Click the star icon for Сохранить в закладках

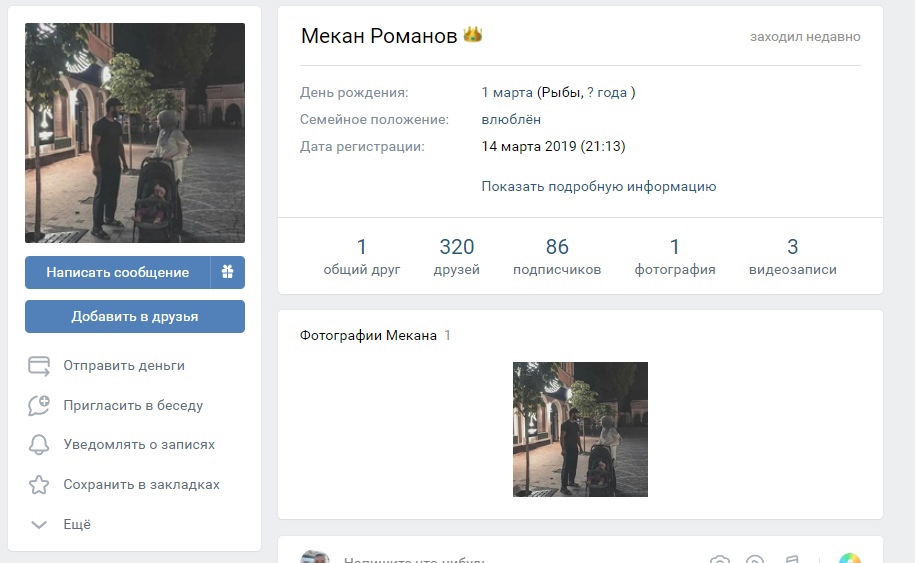[x=39, y=485]
